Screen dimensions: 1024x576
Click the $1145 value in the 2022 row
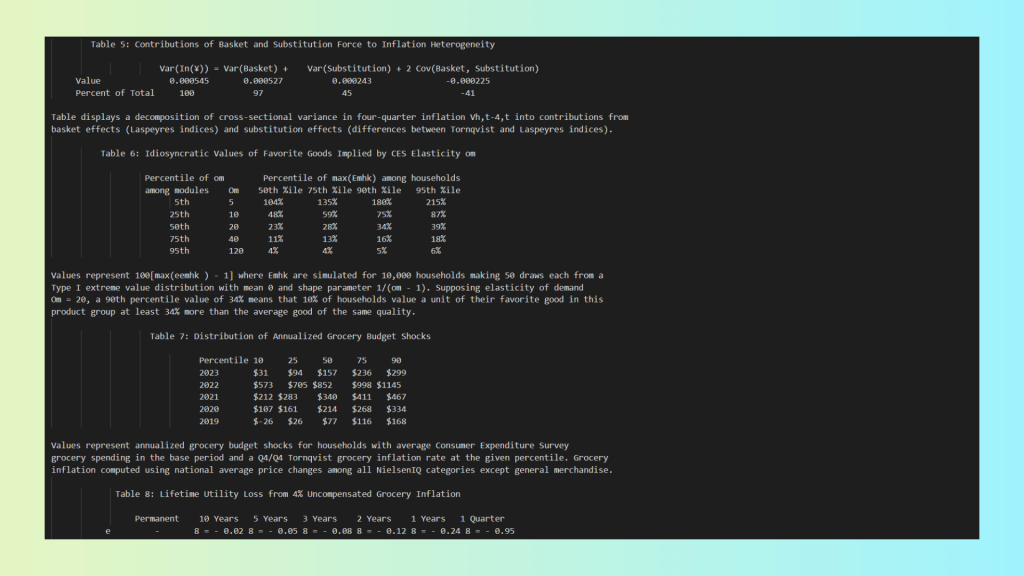pyautogui.click(x=389, y=384)
